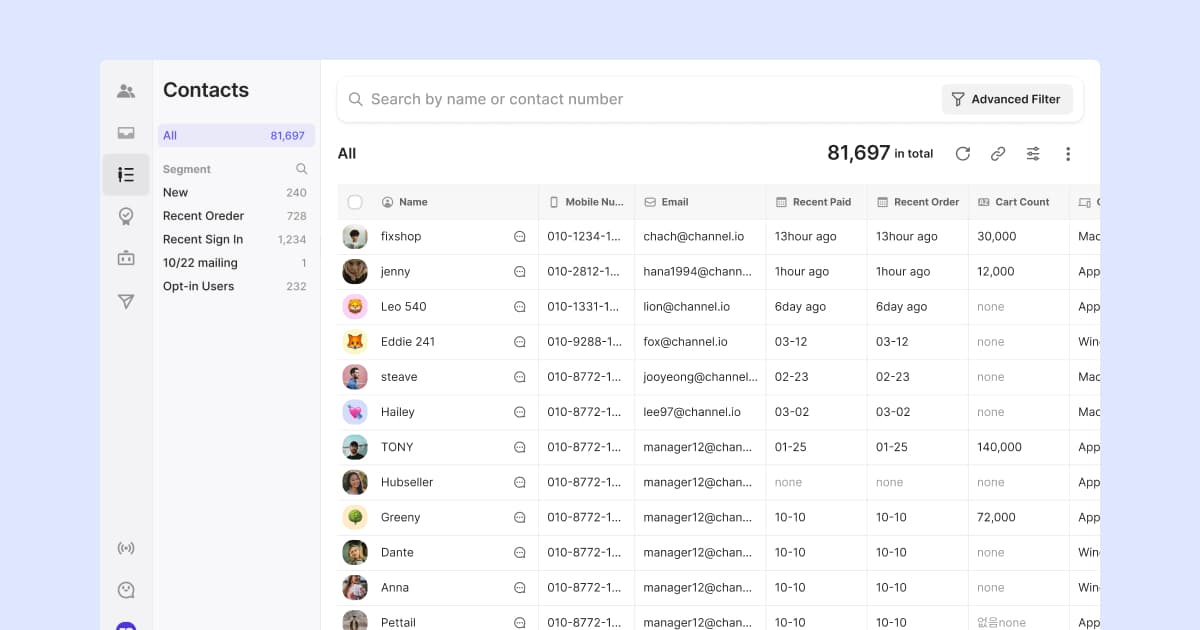Open the Segment search magnifier

tap(302, 169)
